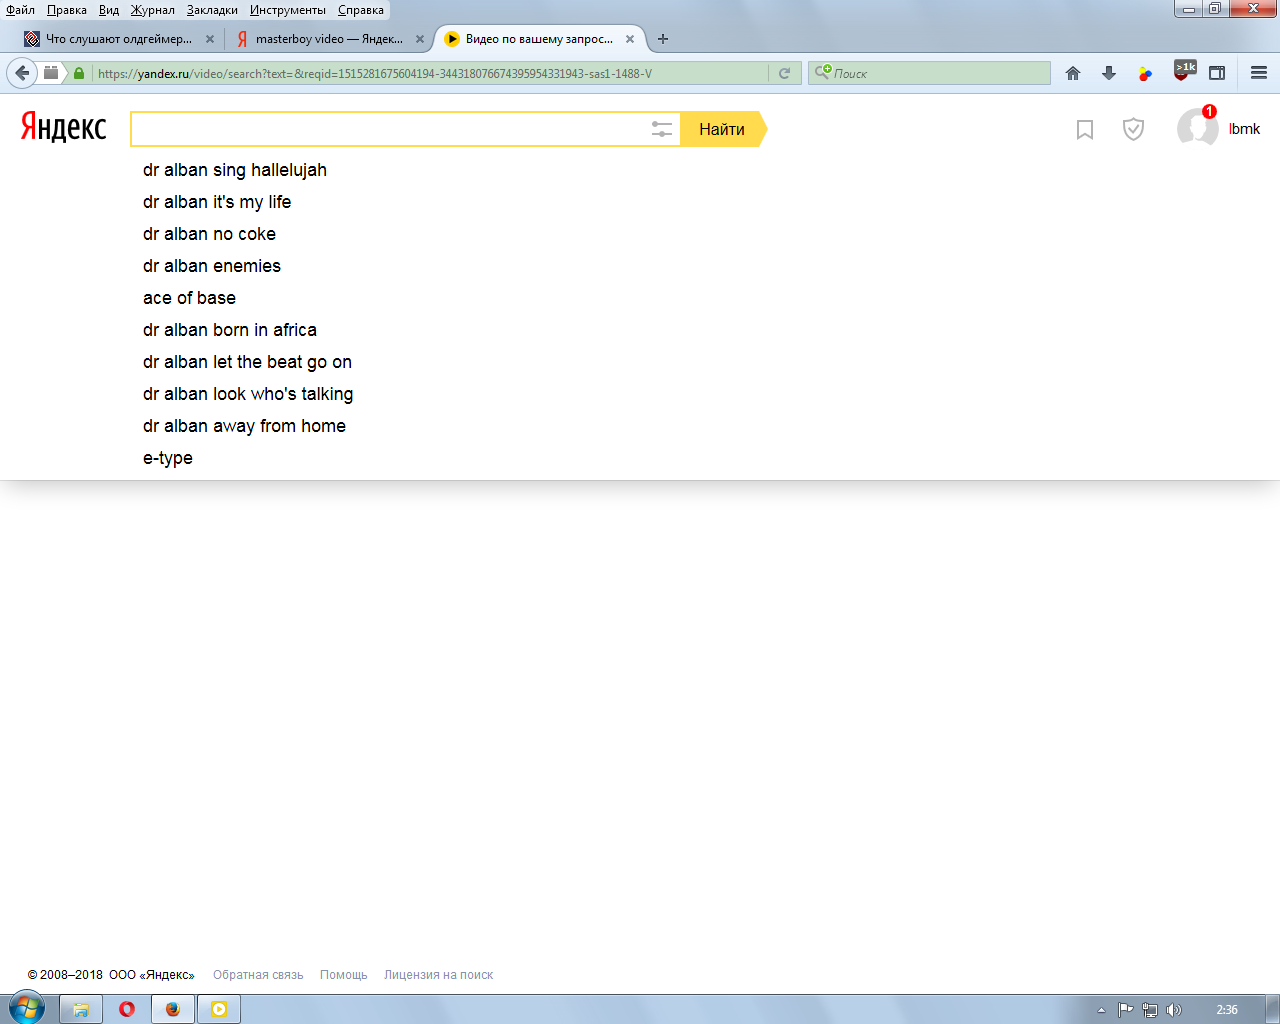The width and height of the screenshot is (1280, 1024).
Task: Open the Firefox home page icon
Action: click(1073, 73)
